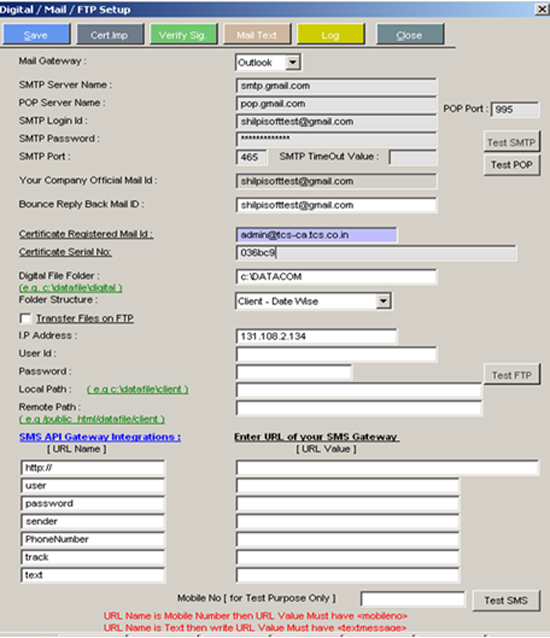Focus the Digital File Folder field

coord(336,277)
